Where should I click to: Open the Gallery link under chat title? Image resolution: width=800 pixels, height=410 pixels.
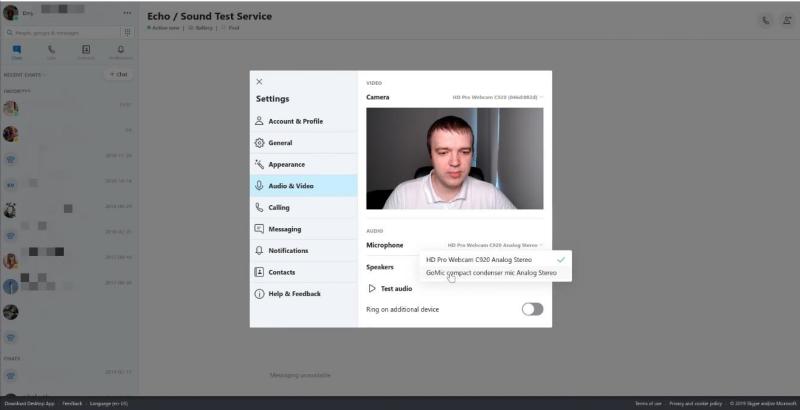click(201, 28)
